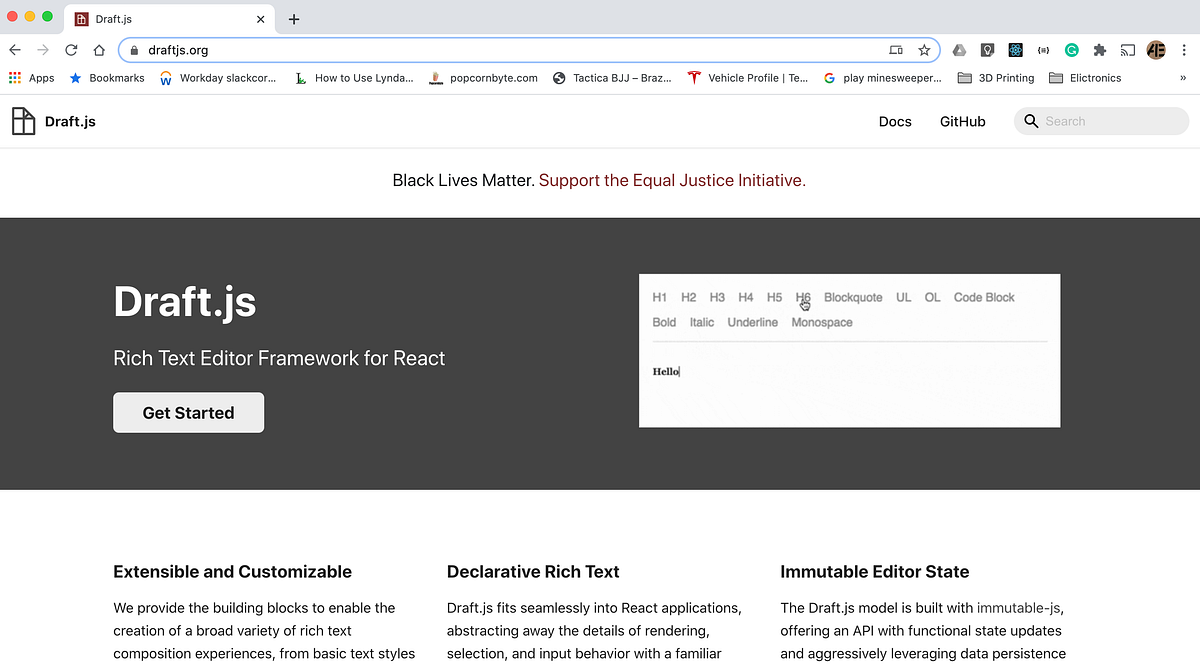The image size is (1200, 668).
Task: Reload the page with the refresh icon
Action: (70, 50)
